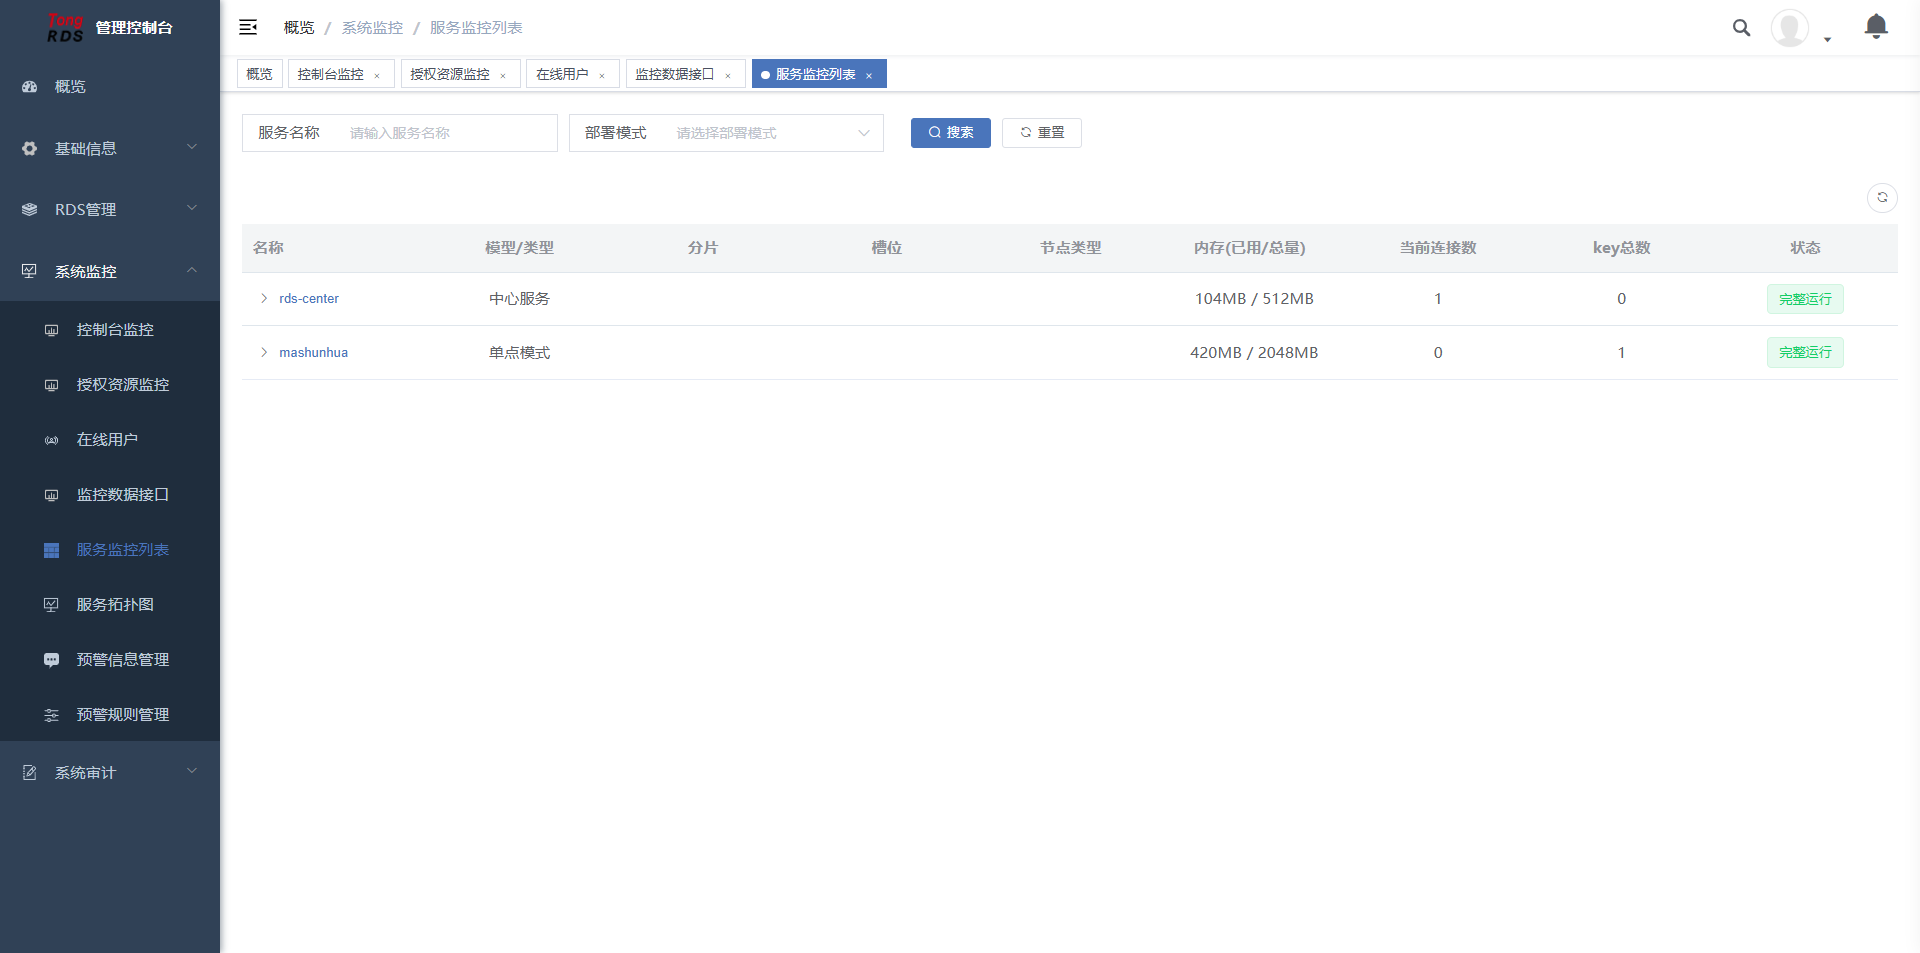Click the 在线用户 signal icon

[x=52, y=440]
